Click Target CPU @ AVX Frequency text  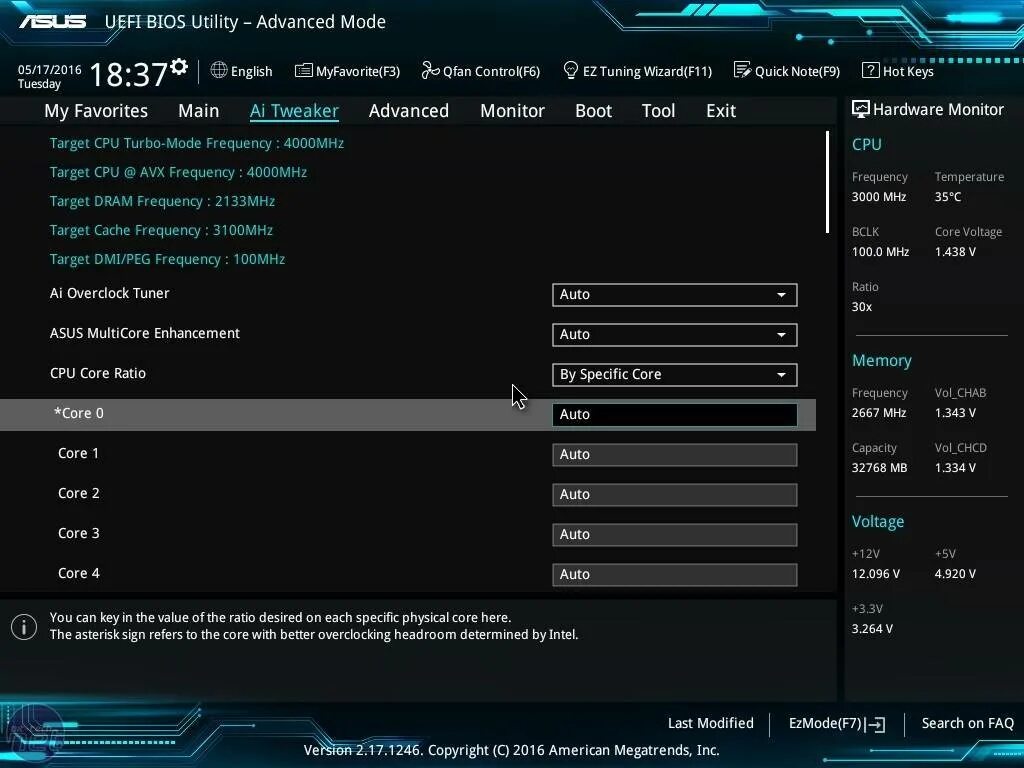pyautogui.click(x=178, y=172)
